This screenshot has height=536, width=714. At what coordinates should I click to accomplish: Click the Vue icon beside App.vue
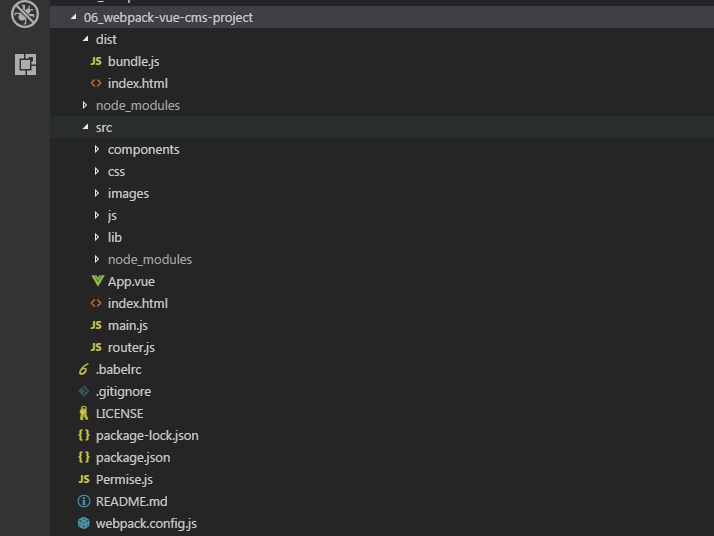pos(97,281)
